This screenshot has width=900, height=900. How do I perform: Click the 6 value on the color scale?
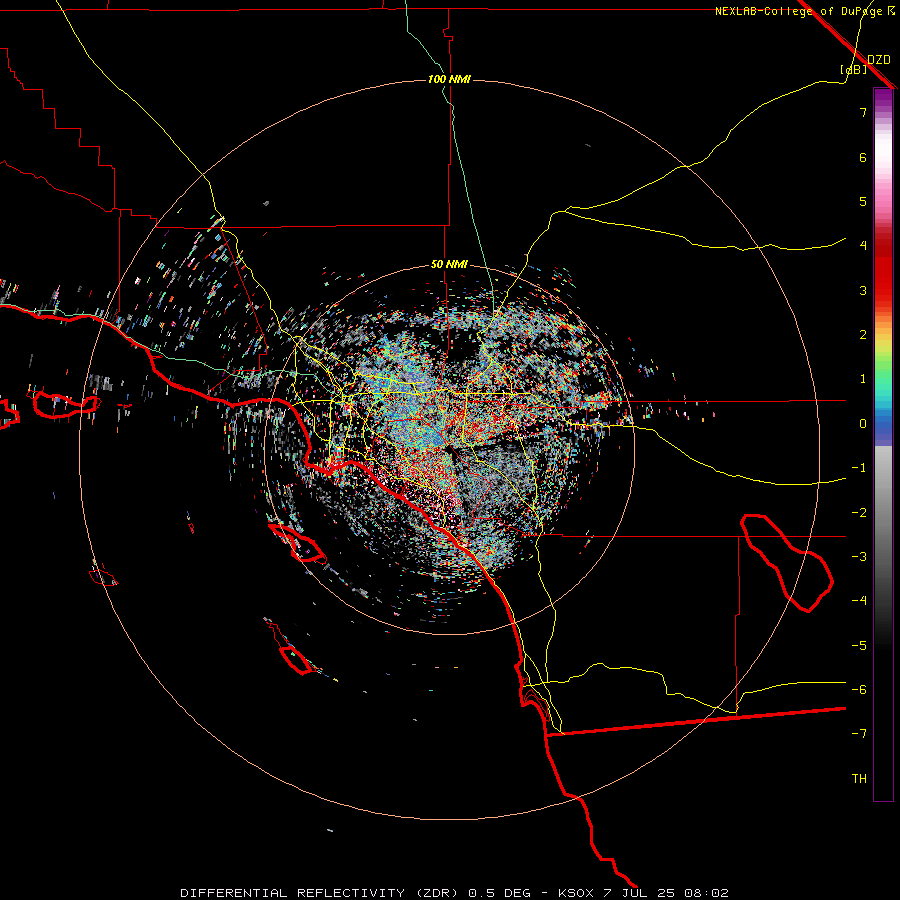(x=863, y=157)
